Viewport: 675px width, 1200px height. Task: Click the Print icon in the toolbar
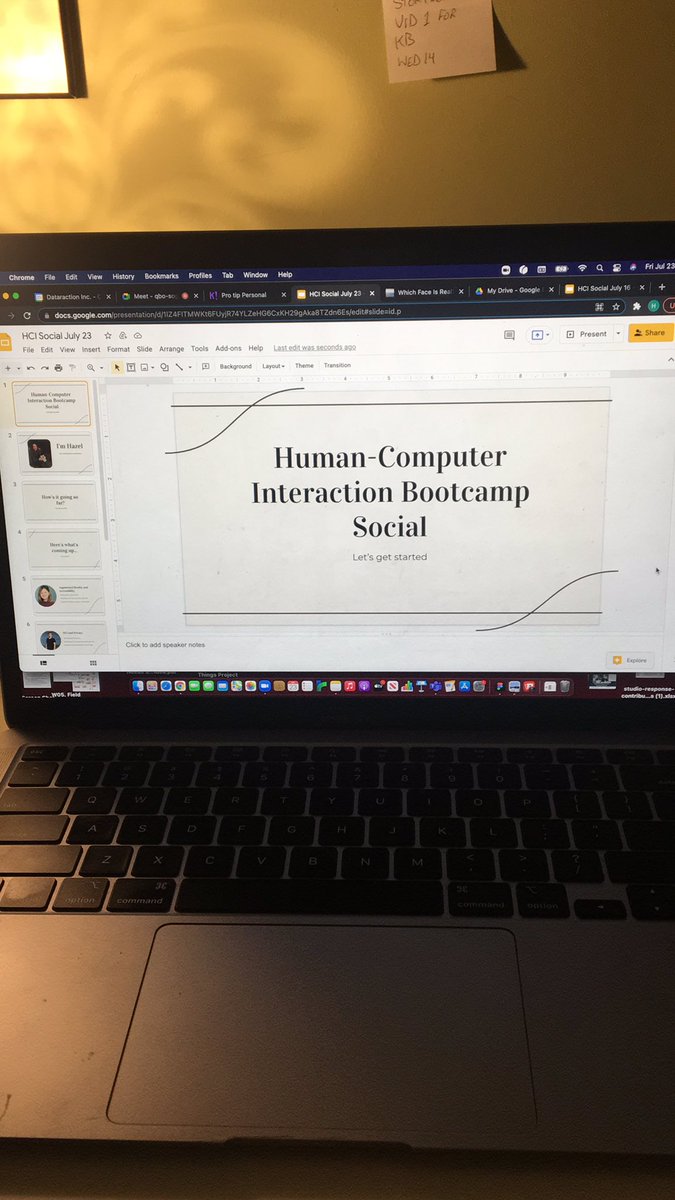tap(58, 367)
